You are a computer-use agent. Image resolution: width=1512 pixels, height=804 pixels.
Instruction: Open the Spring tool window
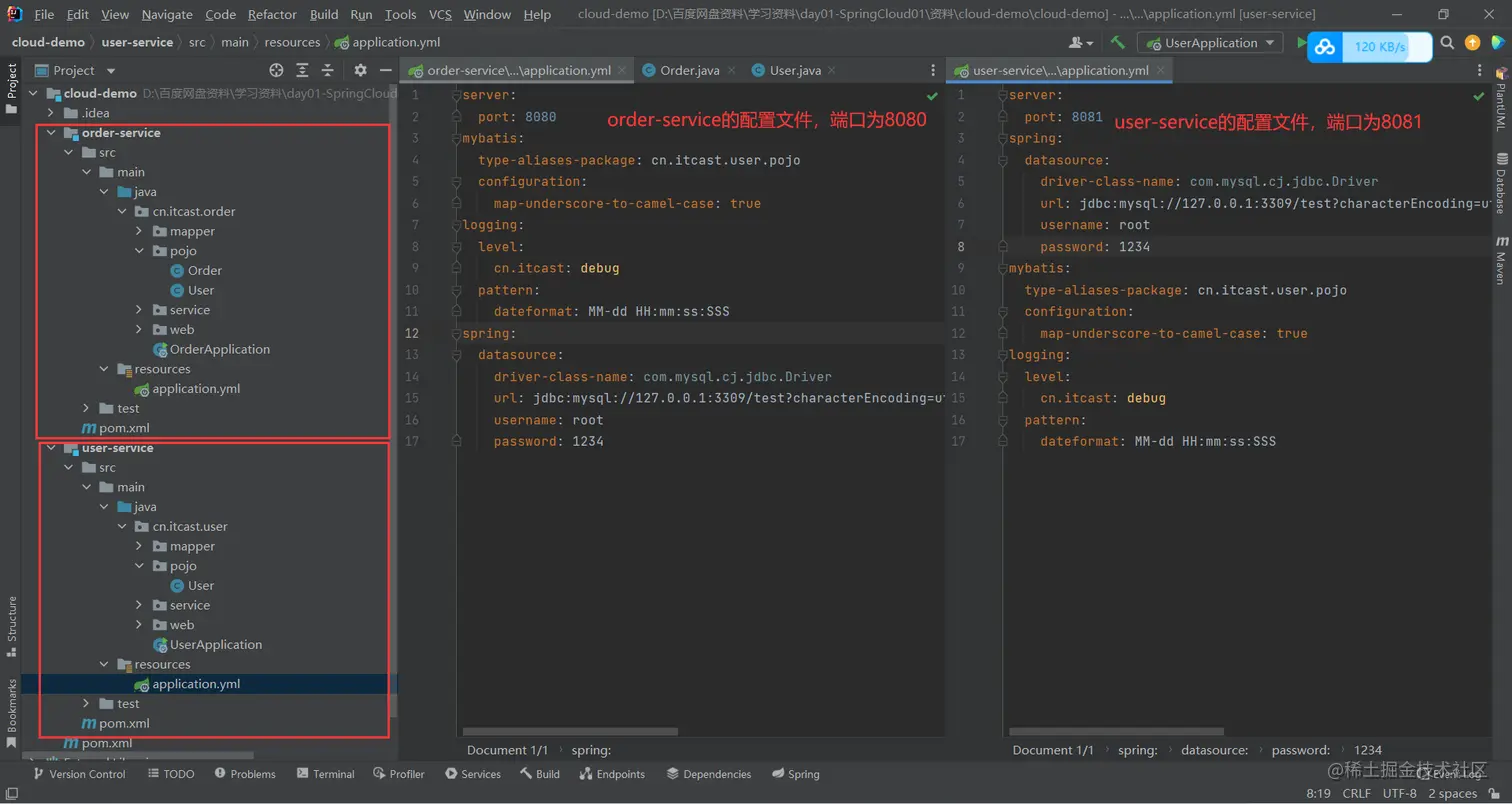[x=796, y=774]
